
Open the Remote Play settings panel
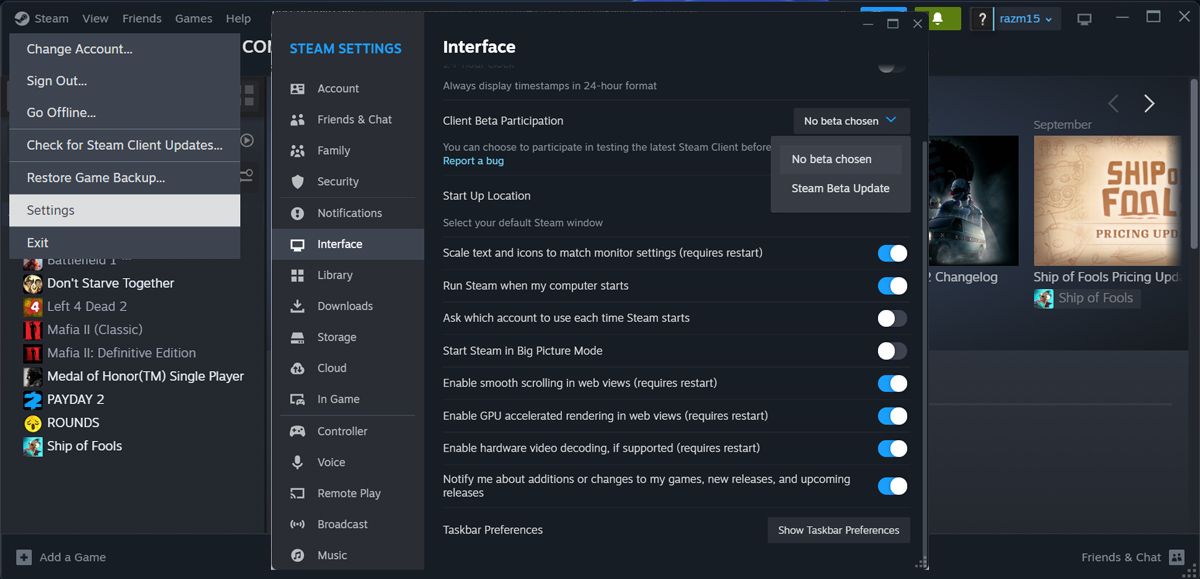click(349, 493)
